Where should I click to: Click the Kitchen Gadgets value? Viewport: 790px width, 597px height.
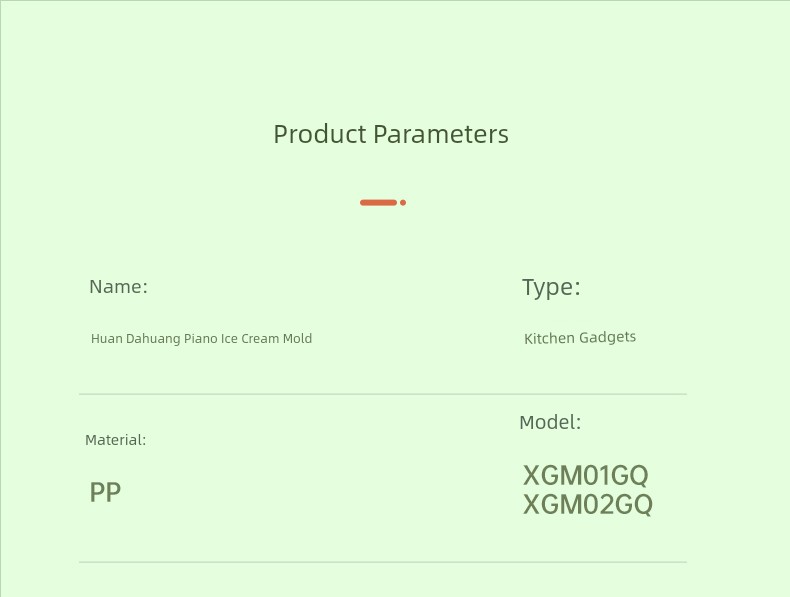tap(580, 338)
